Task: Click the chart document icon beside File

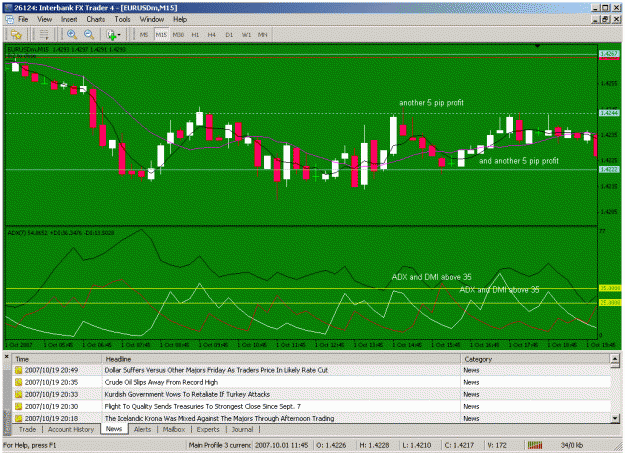Action: tap(10, 19)
